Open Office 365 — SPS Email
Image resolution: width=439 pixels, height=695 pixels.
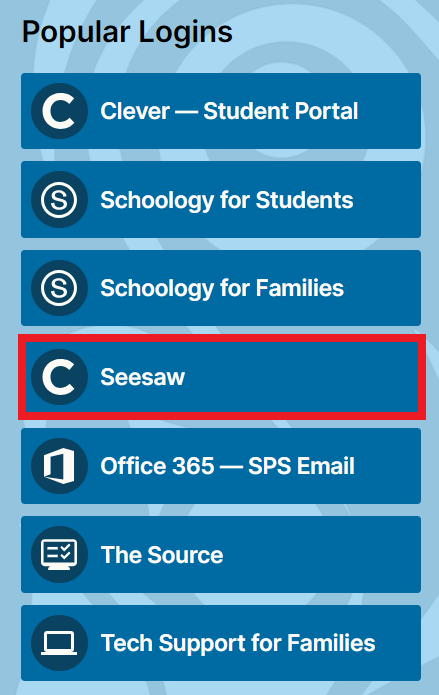221,466
